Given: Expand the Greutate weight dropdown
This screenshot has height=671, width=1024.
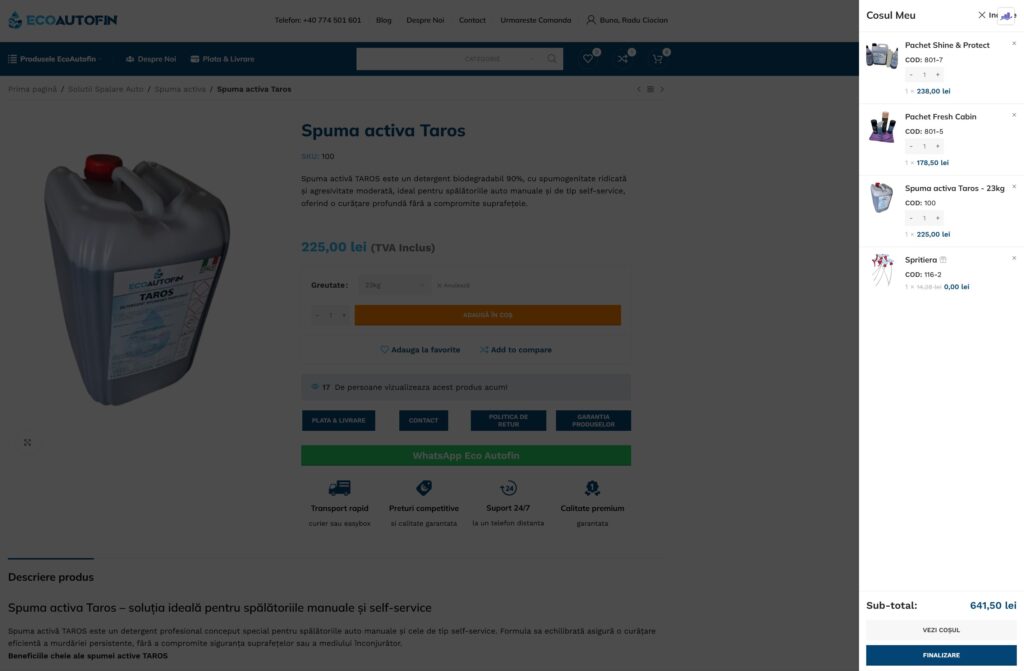Looking at the screenshot, I should pos(394,285).
